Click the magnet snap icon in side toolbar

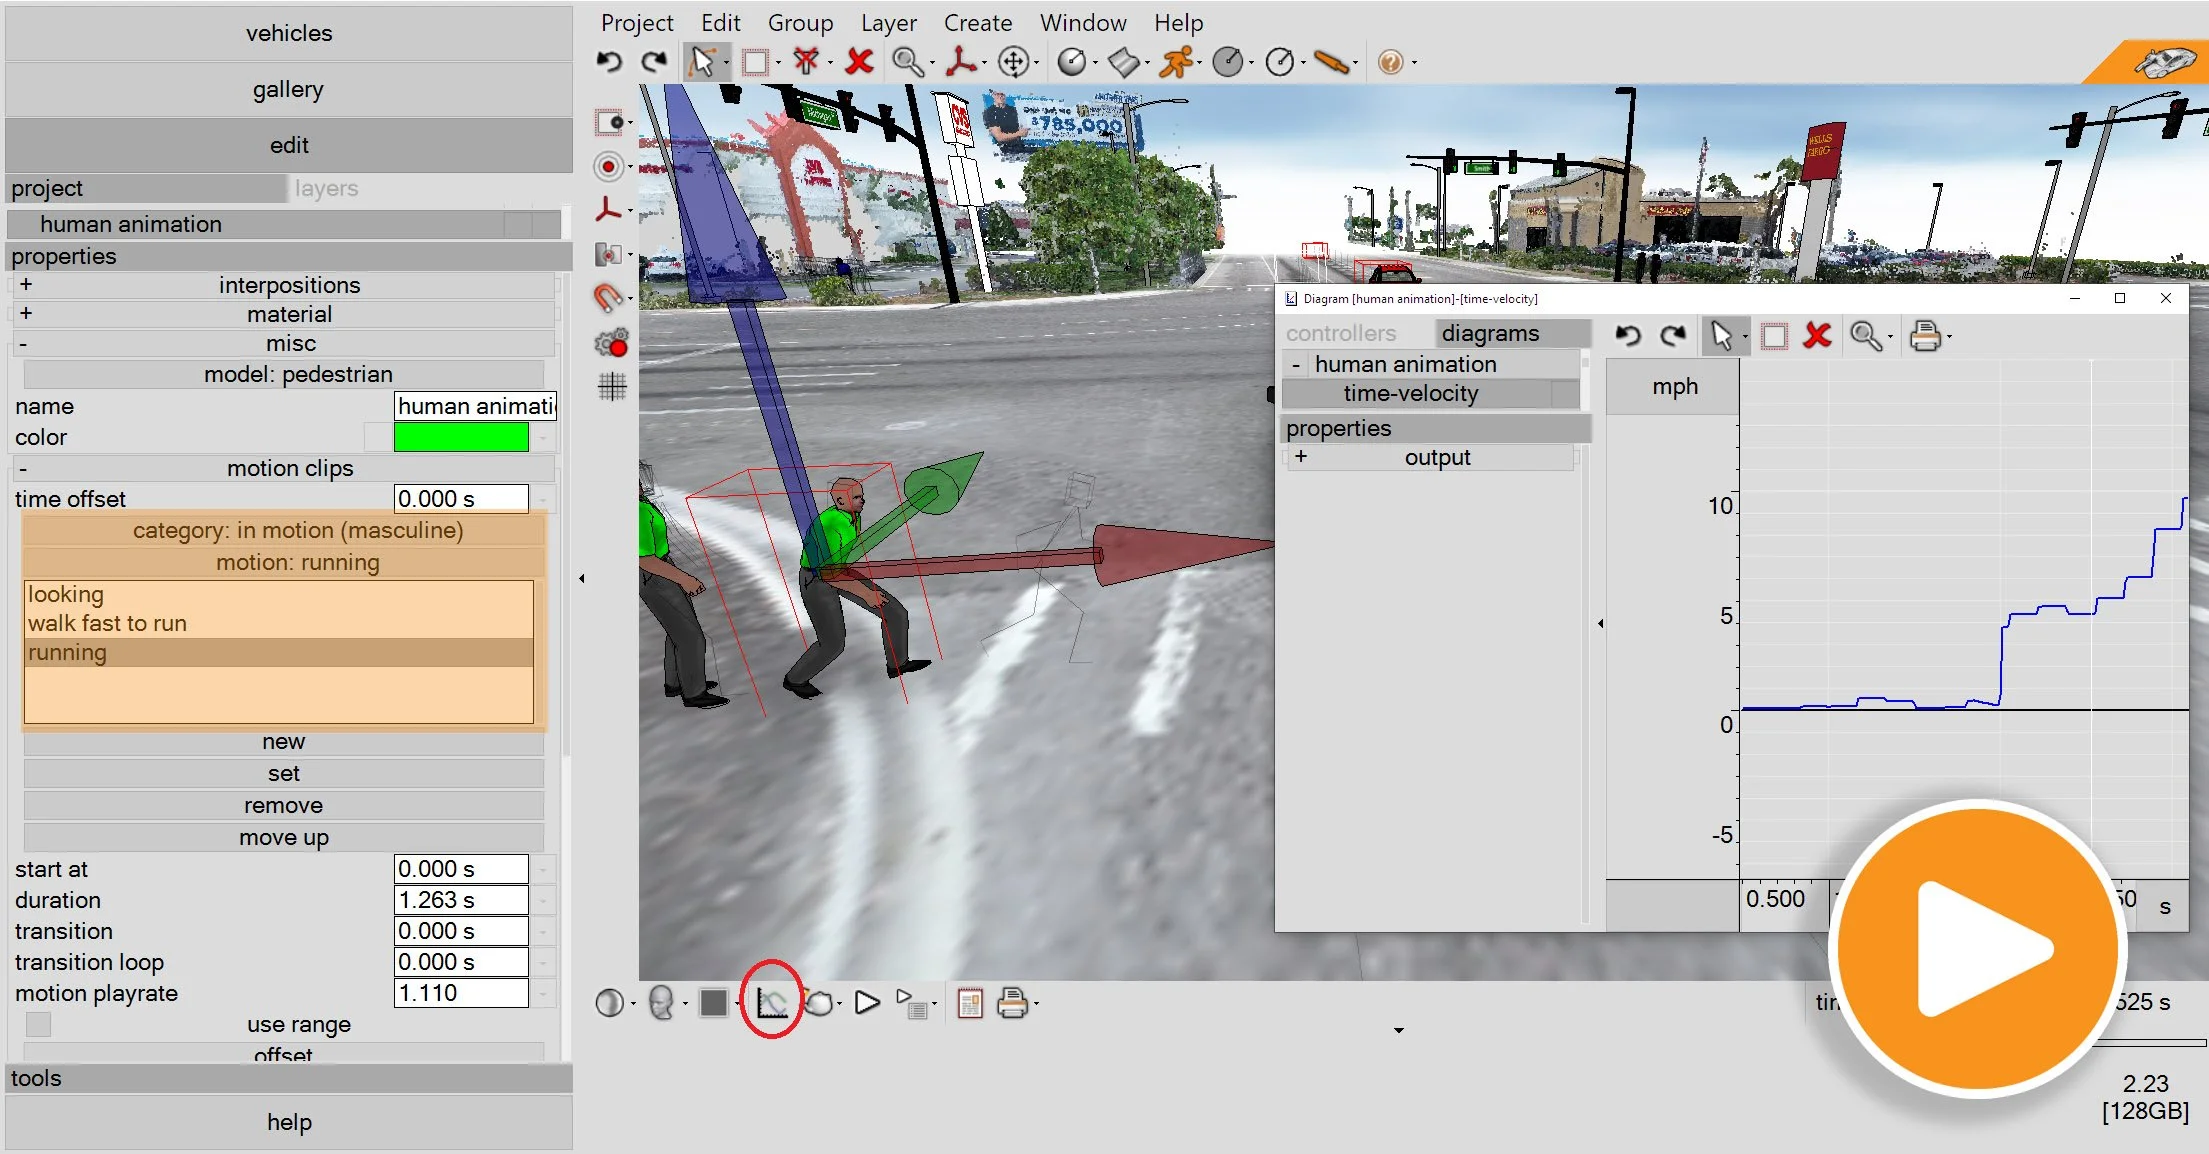(x=608, y=298)
